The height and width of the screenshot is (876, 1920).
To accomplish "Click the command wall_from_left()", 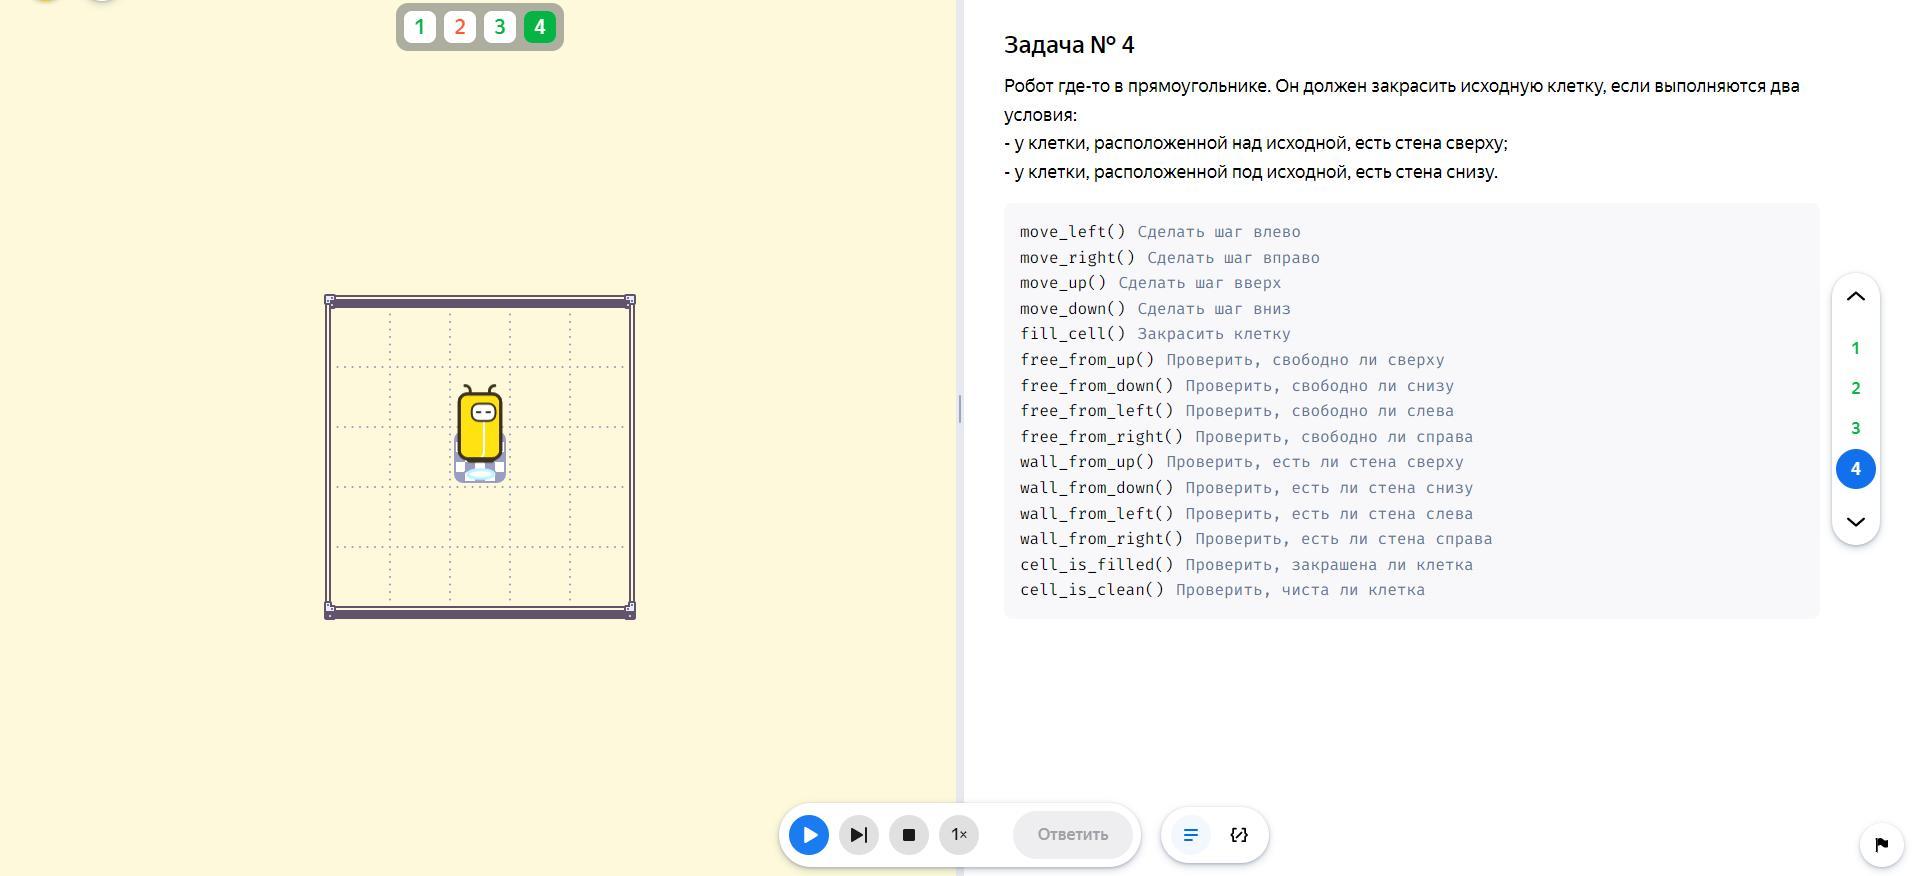I will tap(1097, 514).
